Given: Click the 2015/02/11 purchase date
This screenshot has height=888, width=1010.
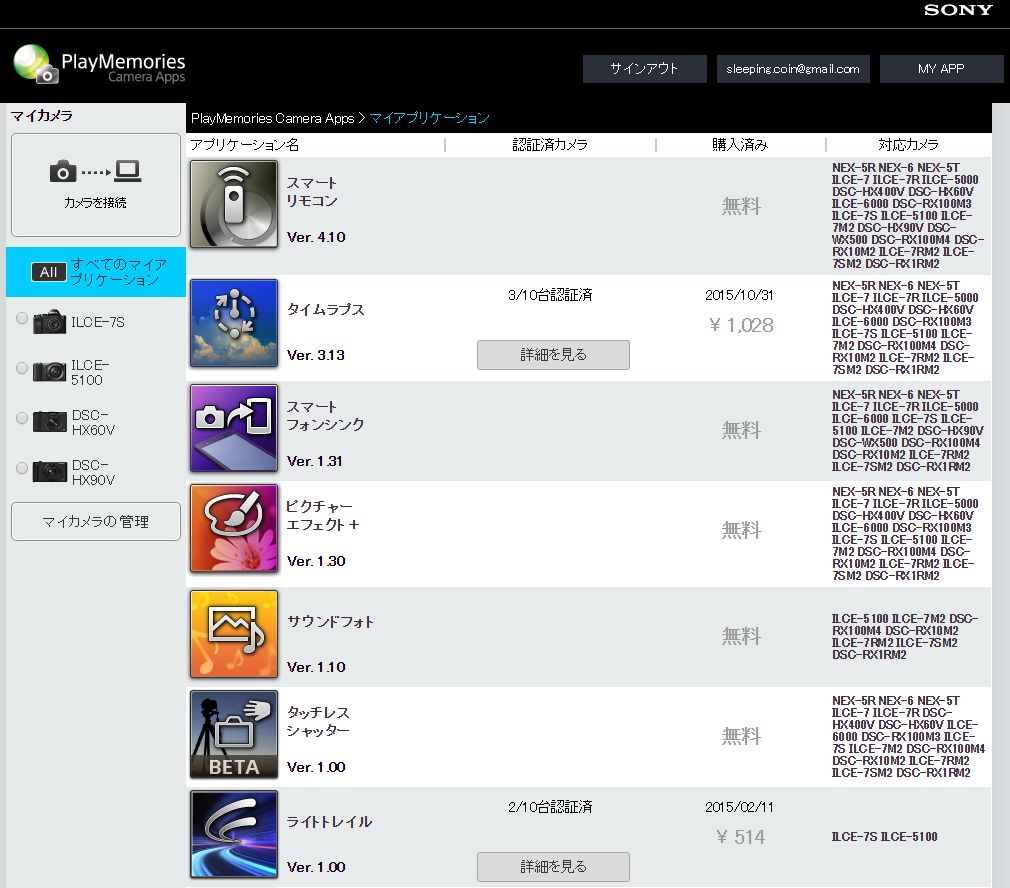Looking at the screenshot, I should click(739, 808).
